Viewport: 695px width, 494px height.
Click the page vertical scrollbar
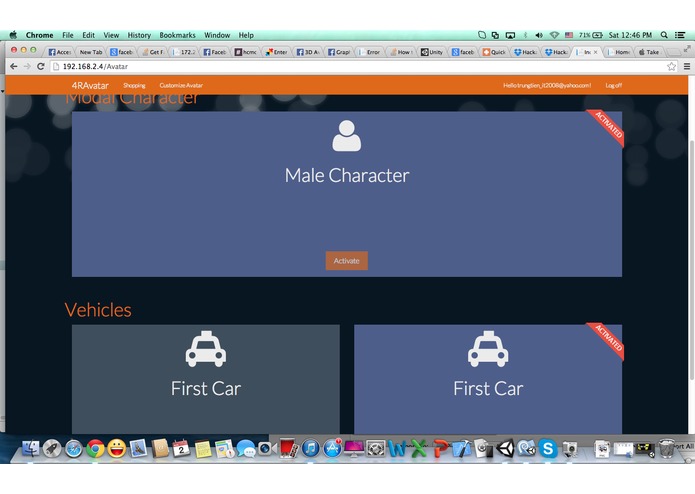click(691, 259)
